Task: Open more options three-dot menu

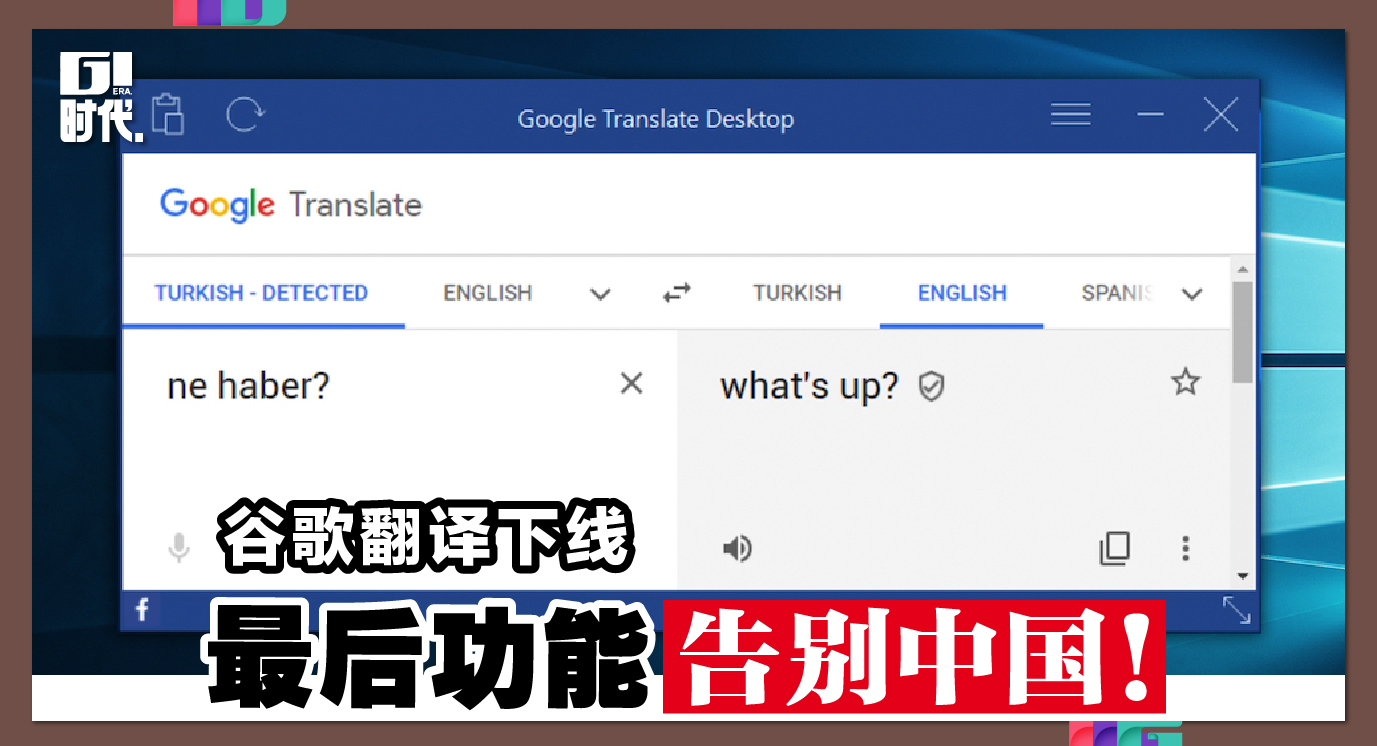Action: (1185, 548)
